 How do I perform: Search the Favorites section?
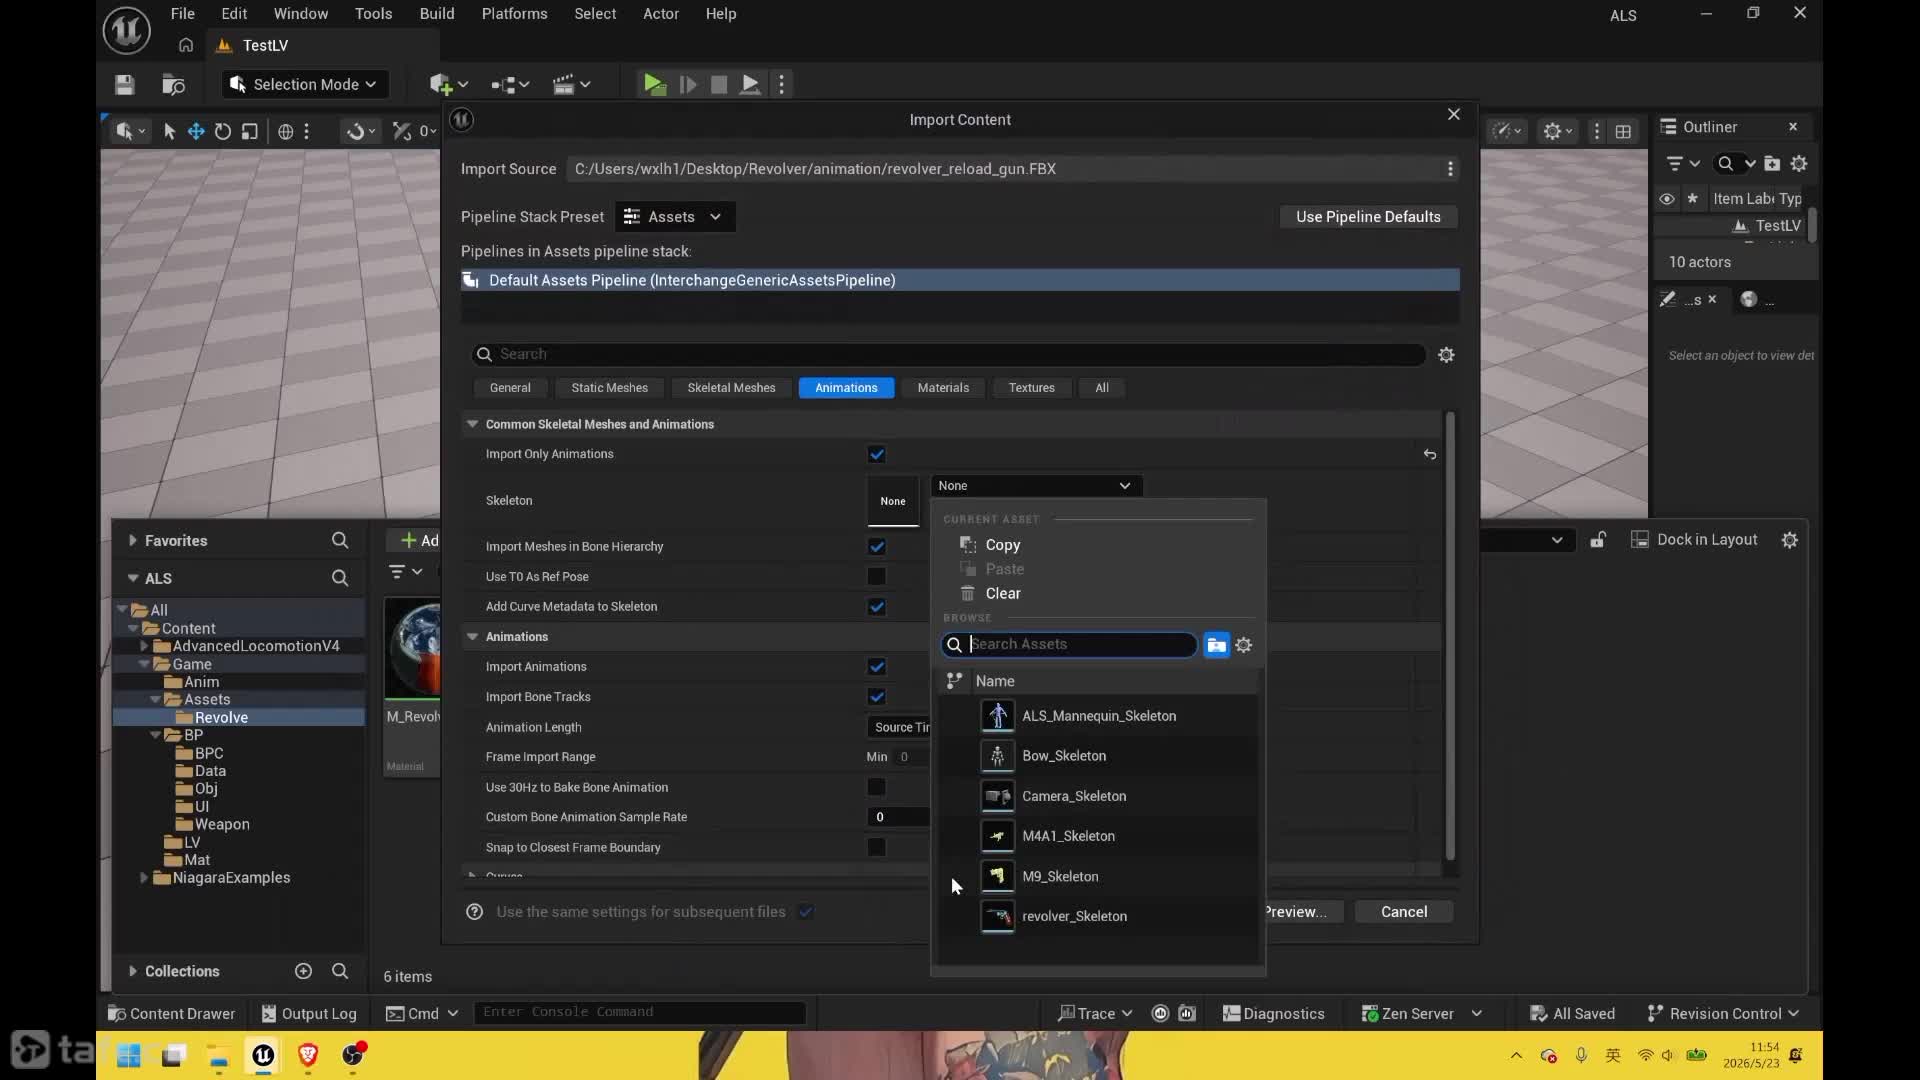(340, 541)
